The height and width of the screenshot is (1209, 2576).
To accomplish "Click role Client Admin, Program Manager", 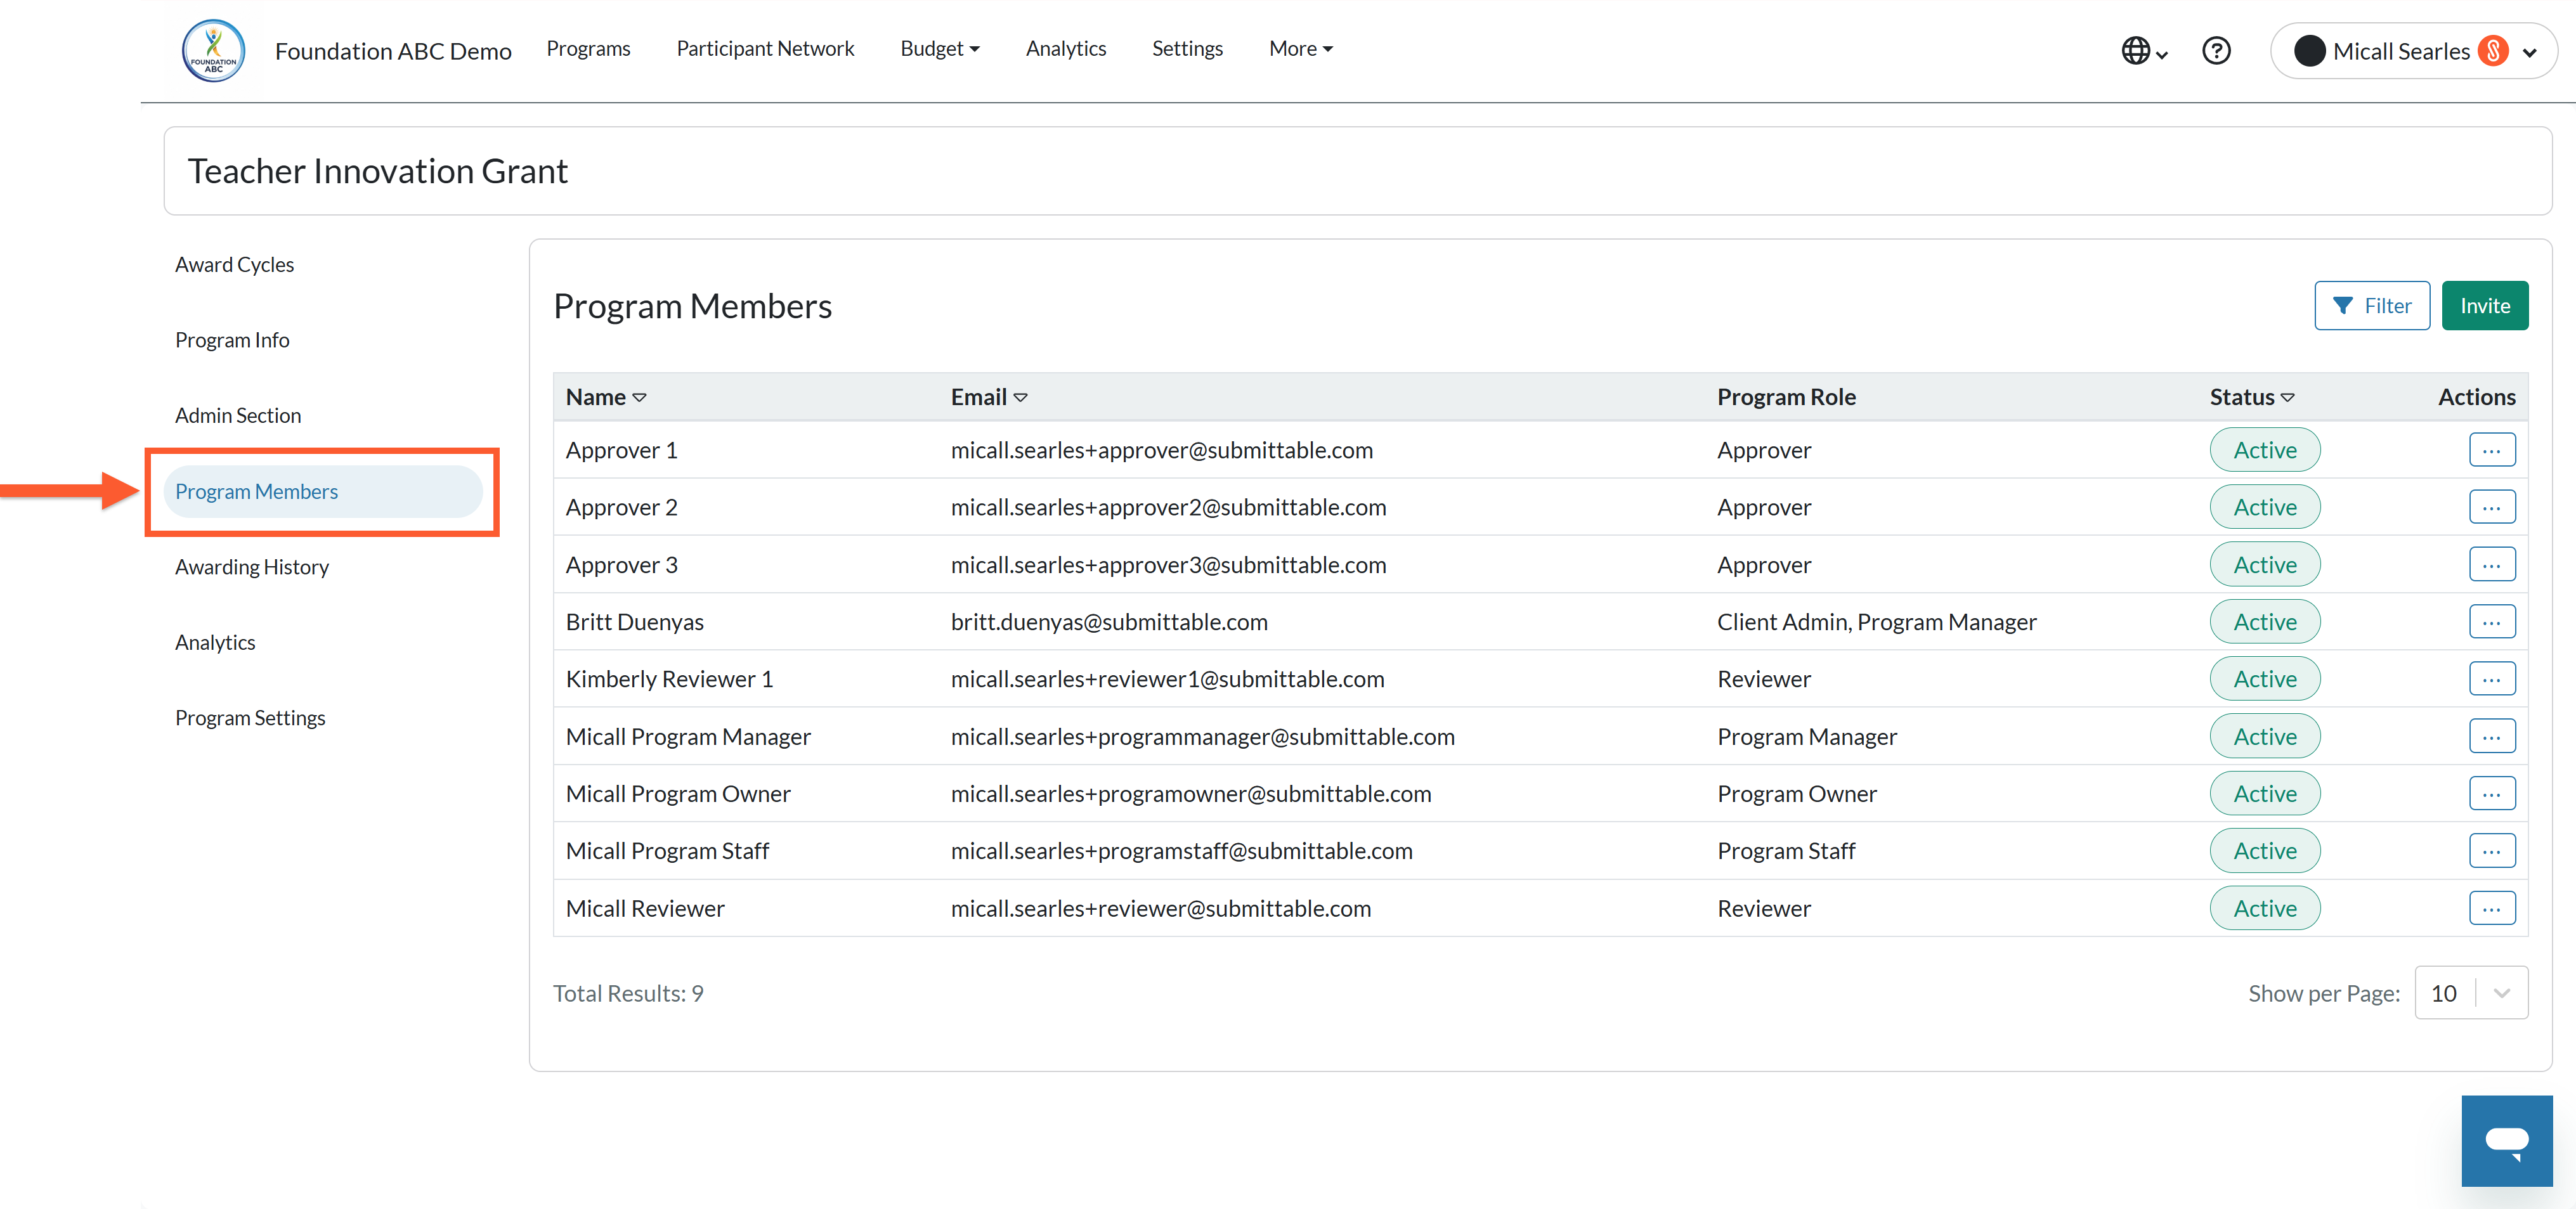I will pyautogui.click(x=1876, y=622).
